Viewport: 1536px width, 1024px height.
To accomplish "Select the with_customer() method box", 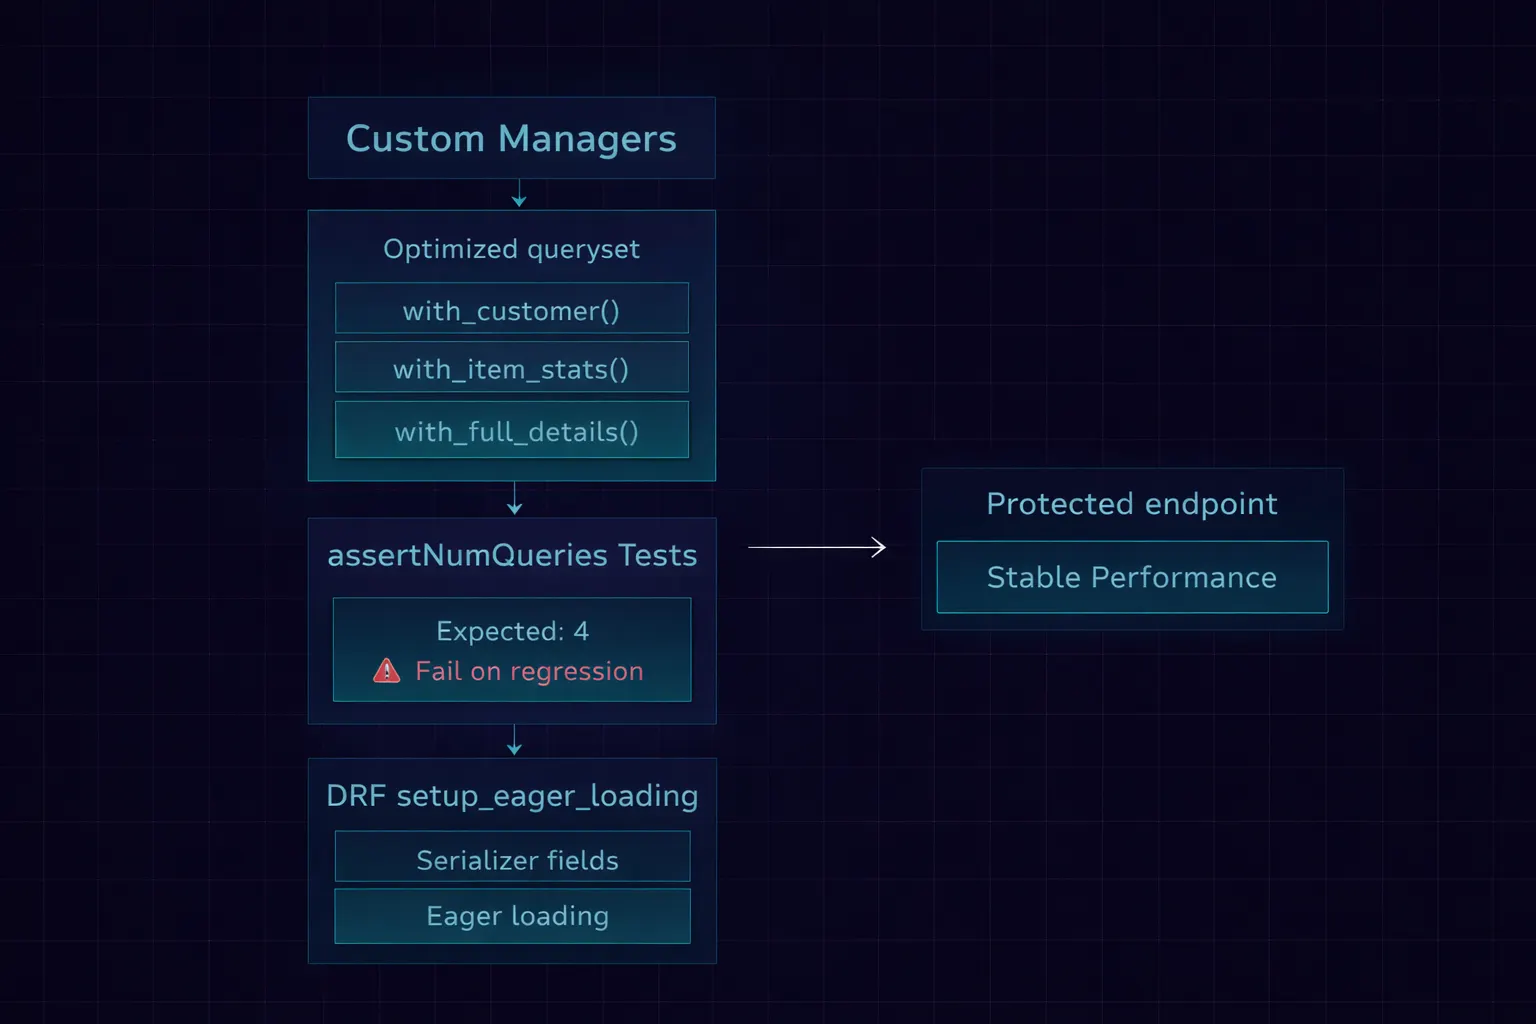I will pyautogui.click(x=511, y=309).
